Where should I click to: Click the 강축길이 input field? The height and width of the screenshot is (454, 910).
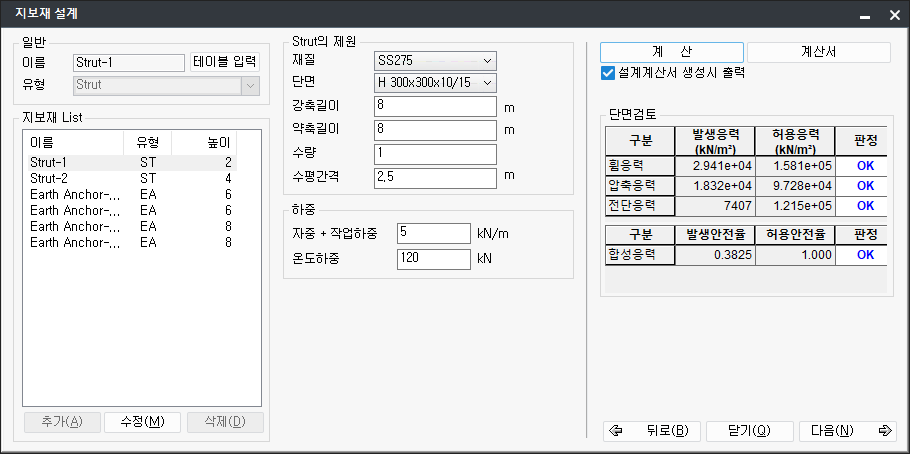coord(435,106)
